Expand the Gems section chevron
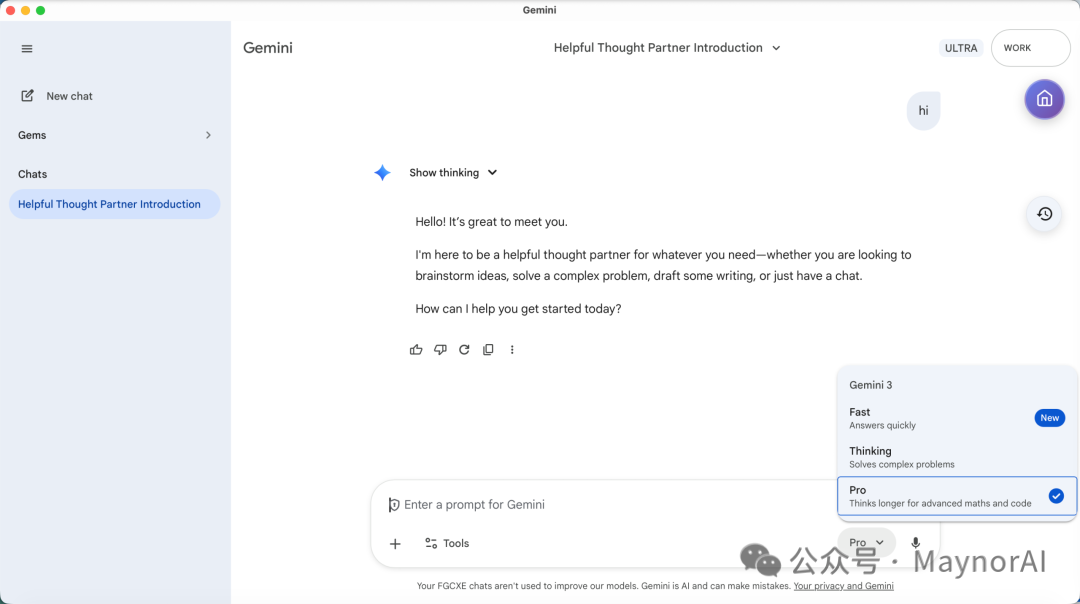Viewport: 1080px width, 604px height. click(208, 135)
